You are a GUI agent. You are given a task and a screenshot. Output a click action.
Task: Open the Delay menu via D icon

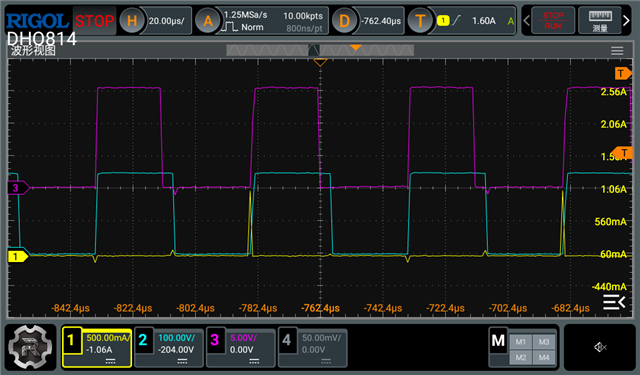click(344, 20)
